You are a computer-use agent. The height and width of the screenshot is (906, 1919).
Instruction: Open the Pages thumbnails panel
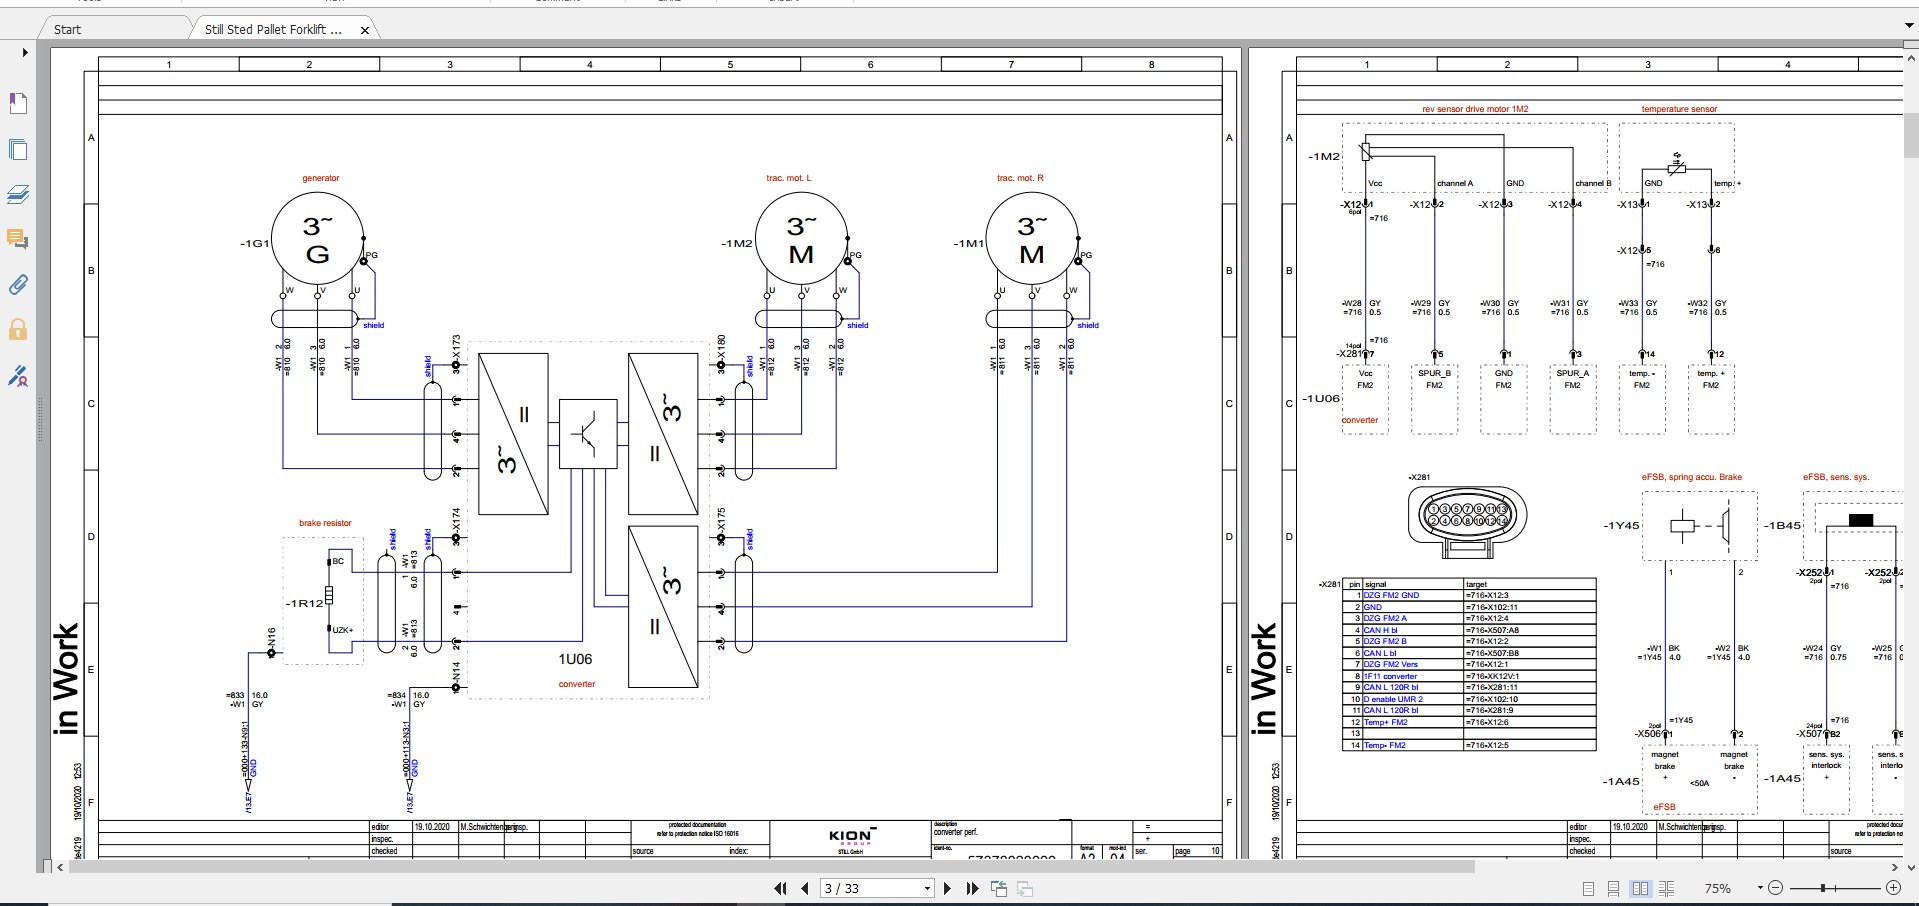tap(17, 149)
